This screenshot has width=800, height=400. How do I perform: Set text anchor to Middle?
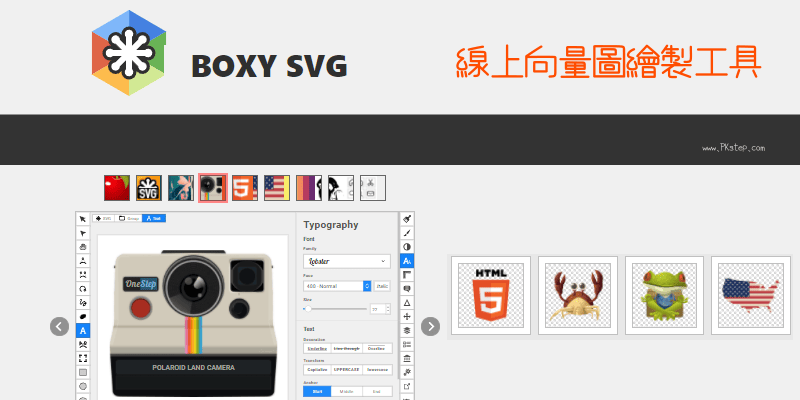[x=347, y=391]
